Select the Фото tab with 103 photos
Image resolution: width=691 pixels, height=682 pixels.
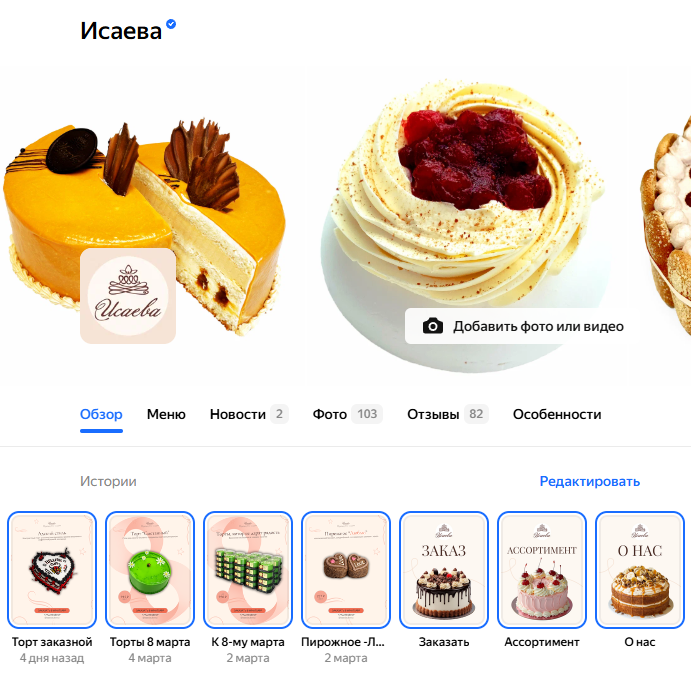348,414
